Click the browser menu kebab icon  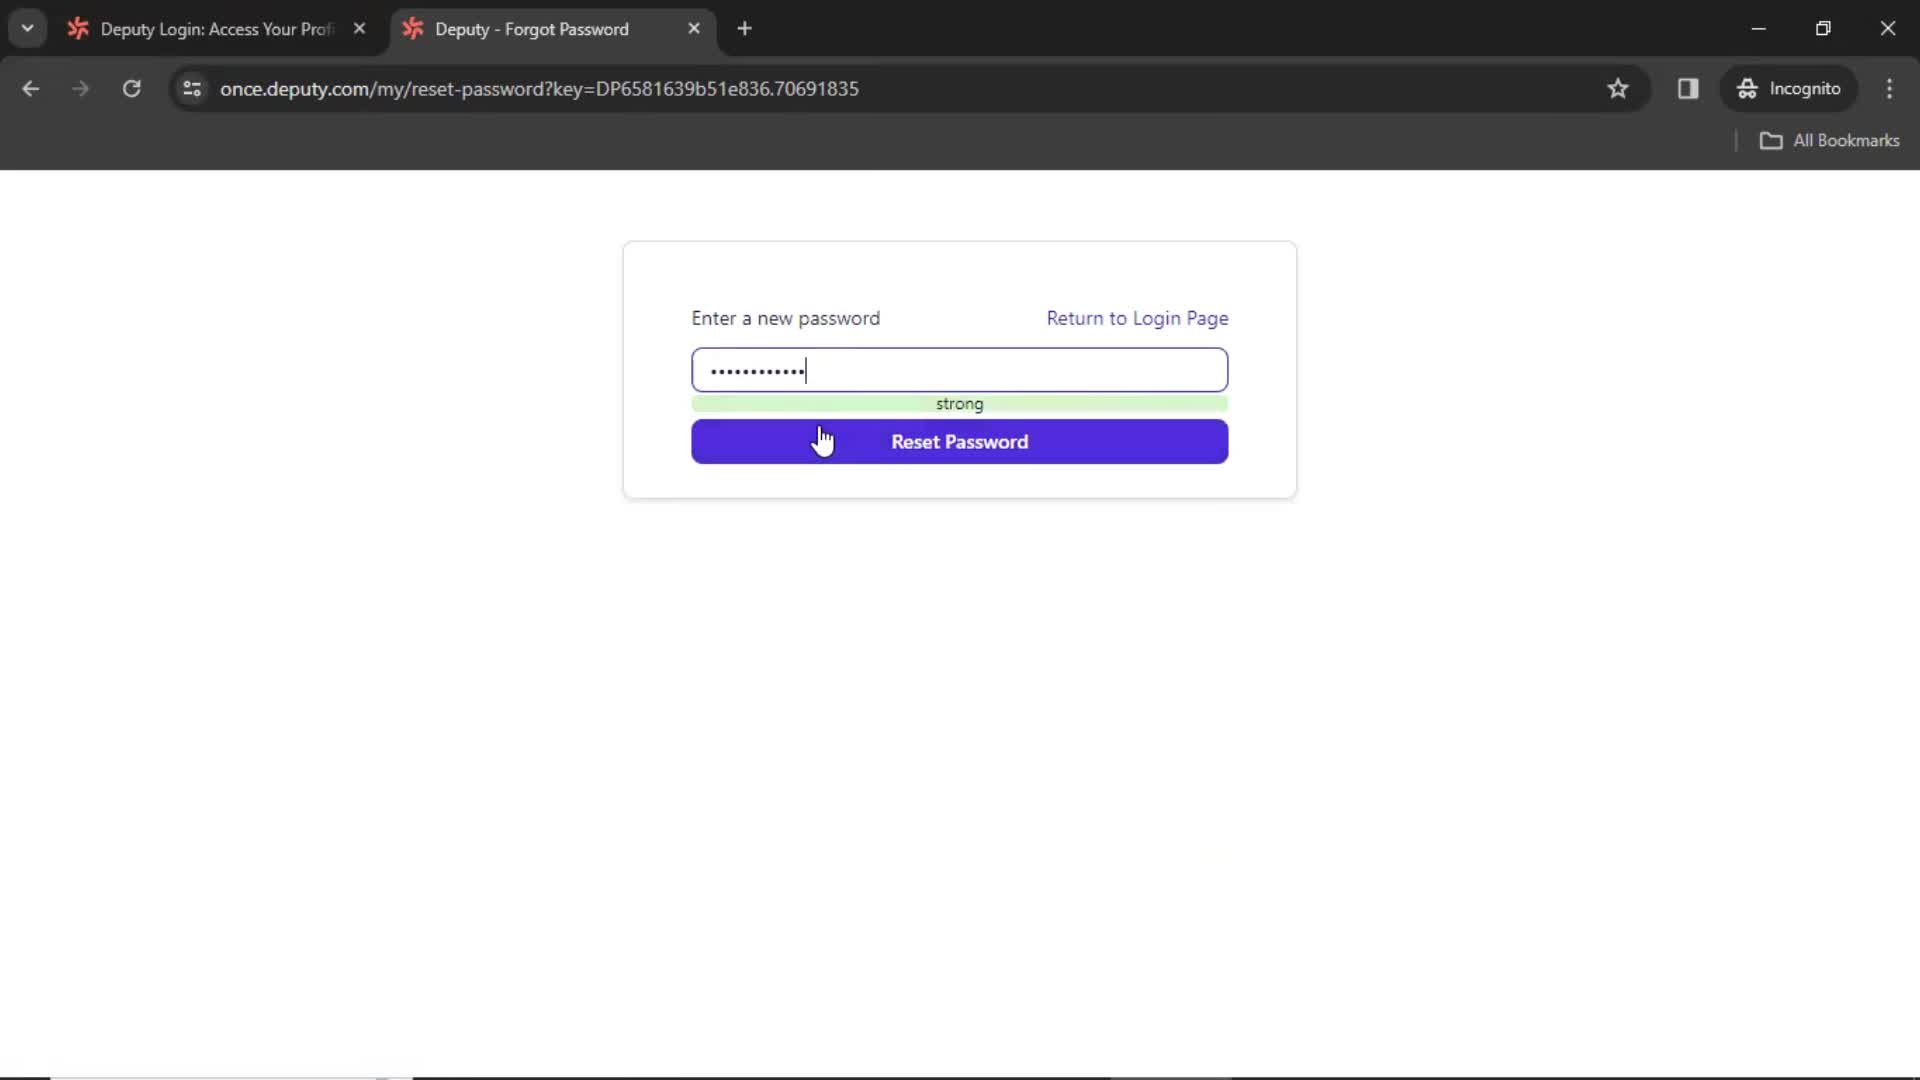[1891, 88]
